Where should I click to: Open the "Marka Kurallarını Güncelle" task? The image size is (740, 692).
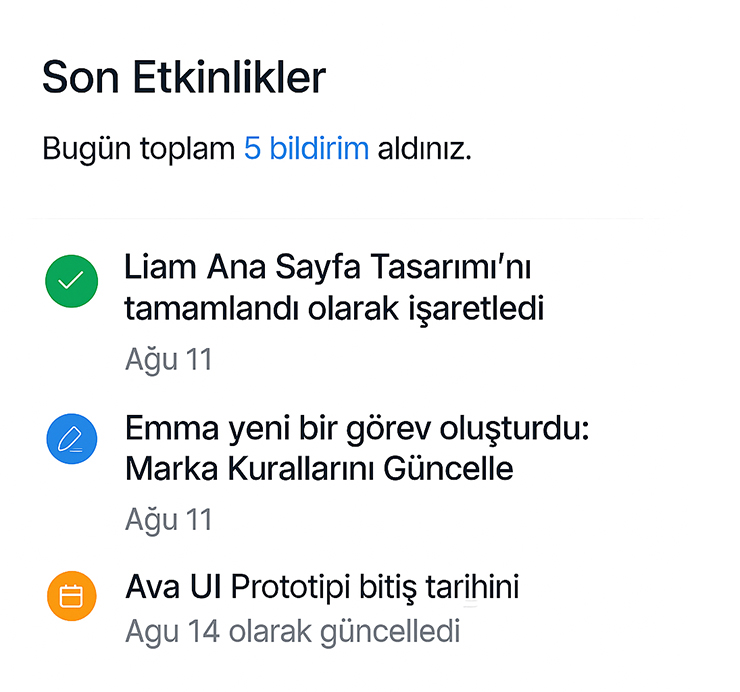point(319,468)
